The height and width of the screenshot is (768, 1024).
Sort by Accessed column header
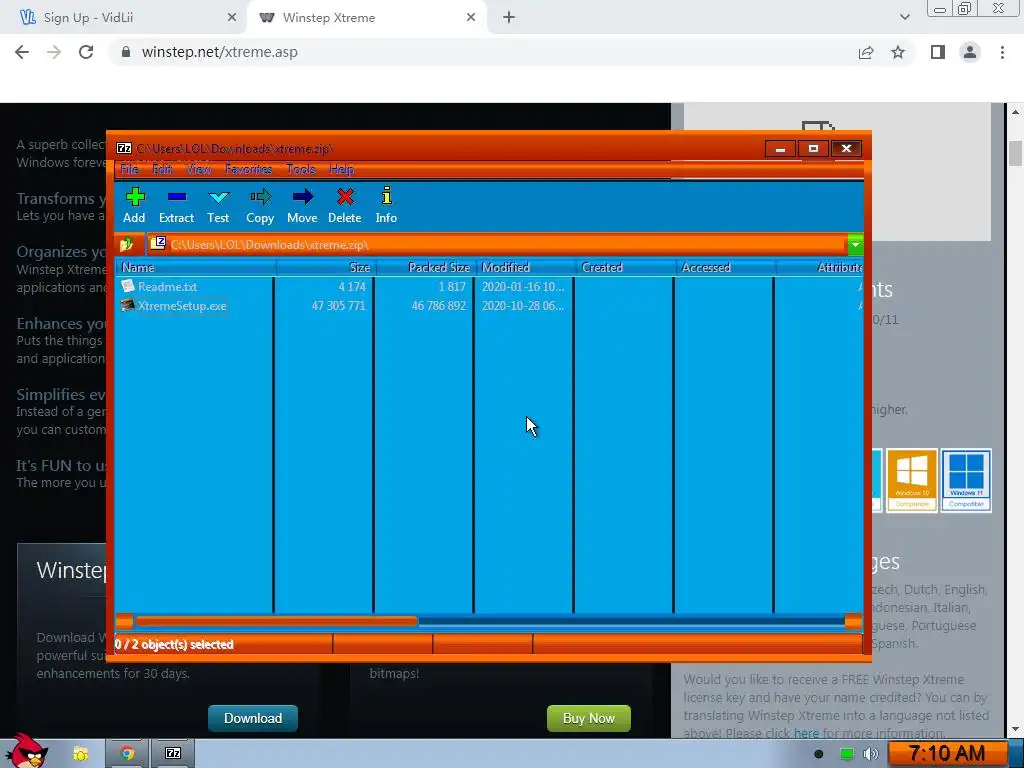click(726, 268)
